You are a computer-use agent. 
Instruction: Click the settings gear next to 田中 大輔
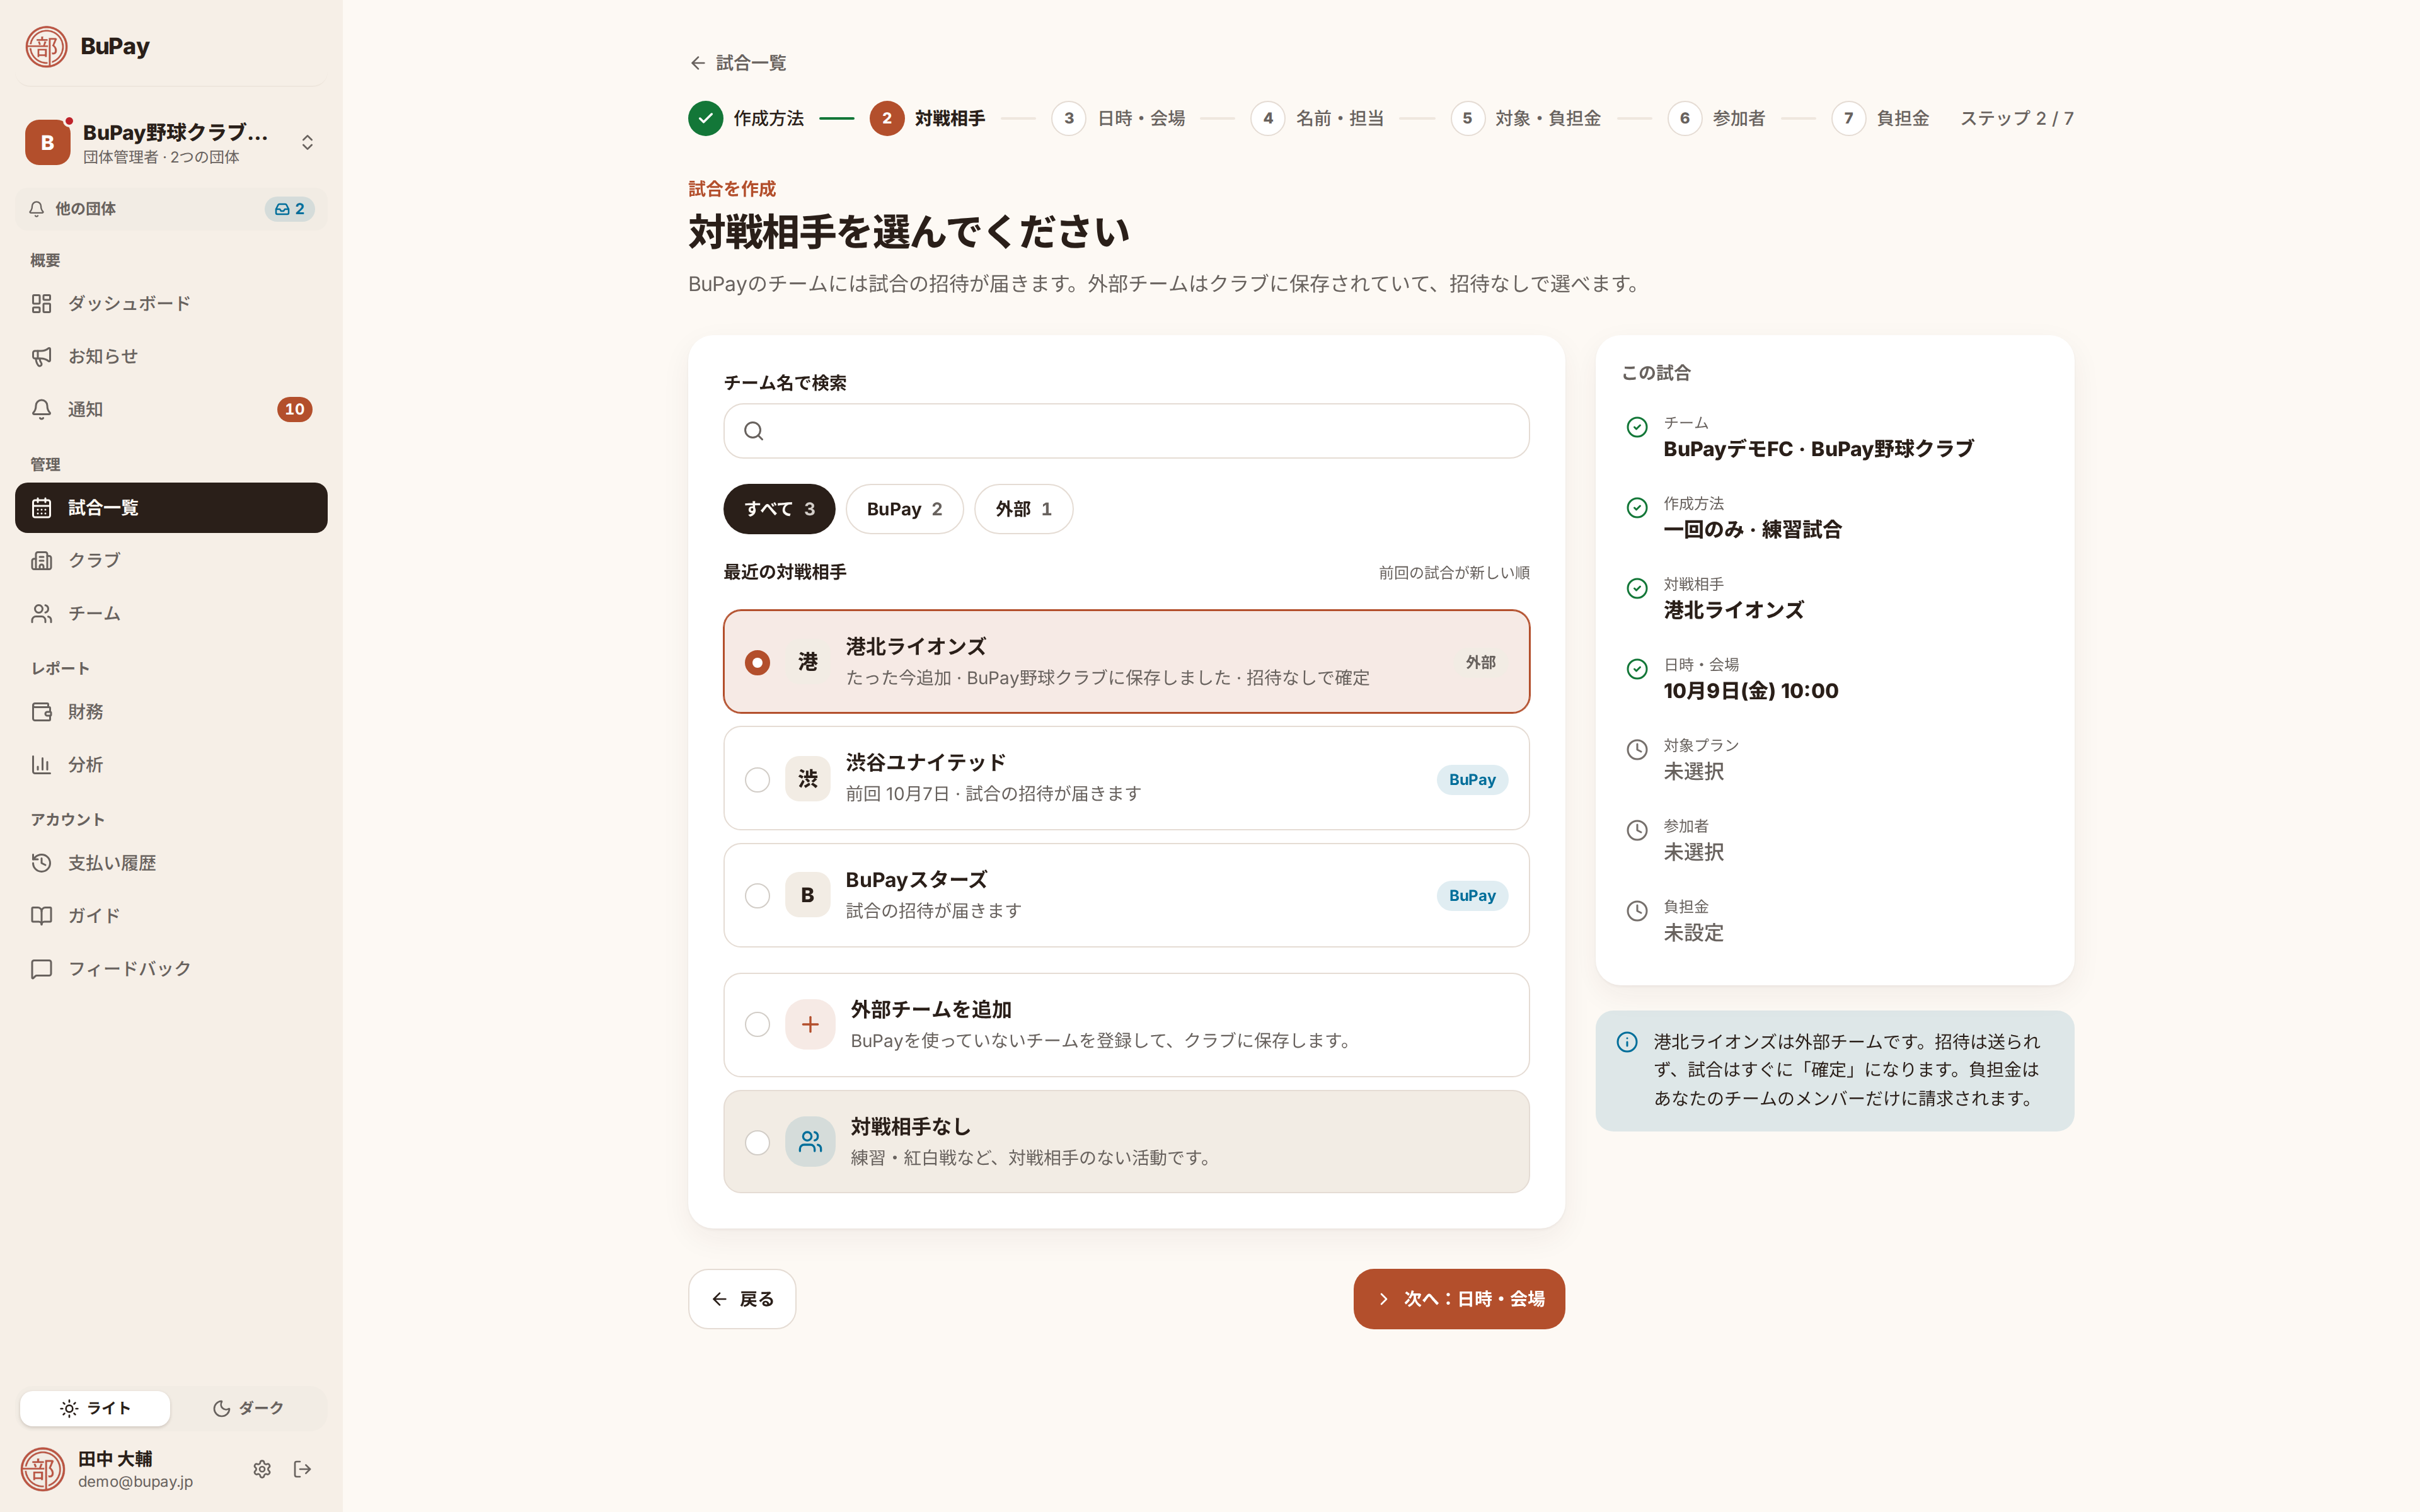point(262,1469)
